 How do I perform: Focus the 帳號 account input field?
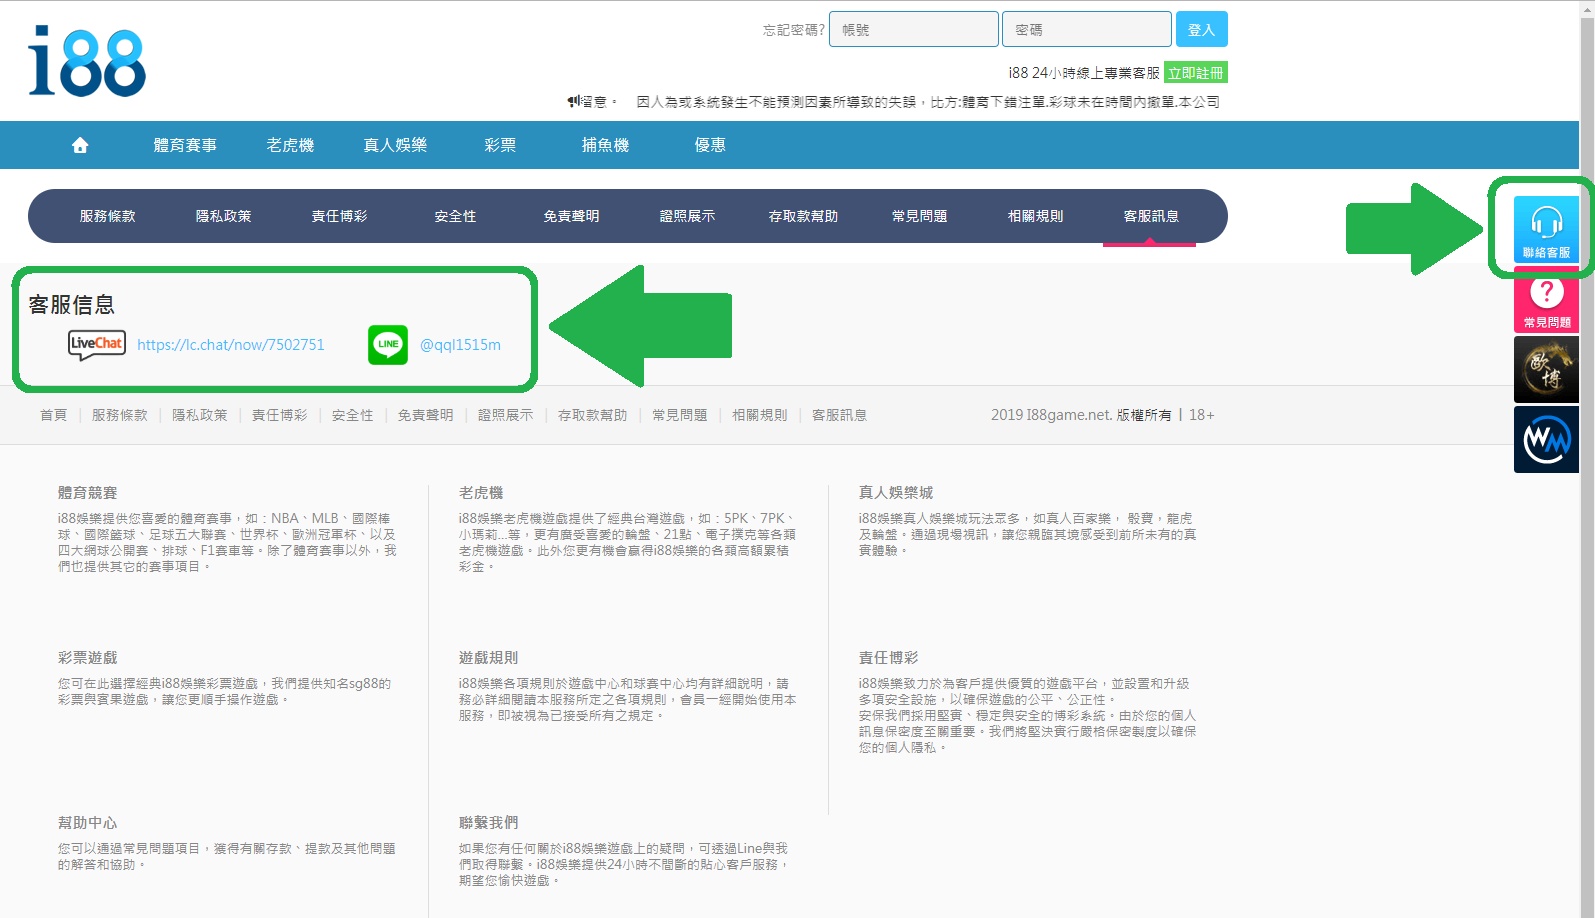[913, 30]
